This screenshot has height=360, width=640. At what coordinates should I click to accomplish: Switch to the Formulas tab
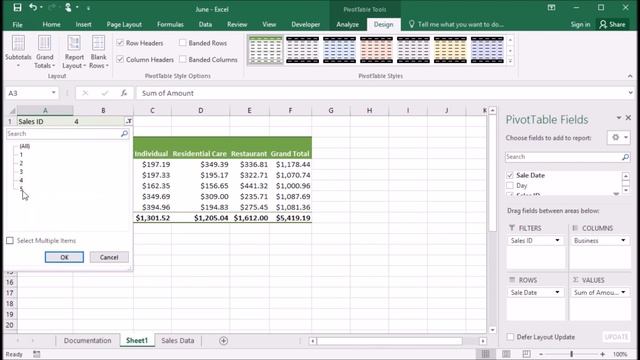coord(170,24)
